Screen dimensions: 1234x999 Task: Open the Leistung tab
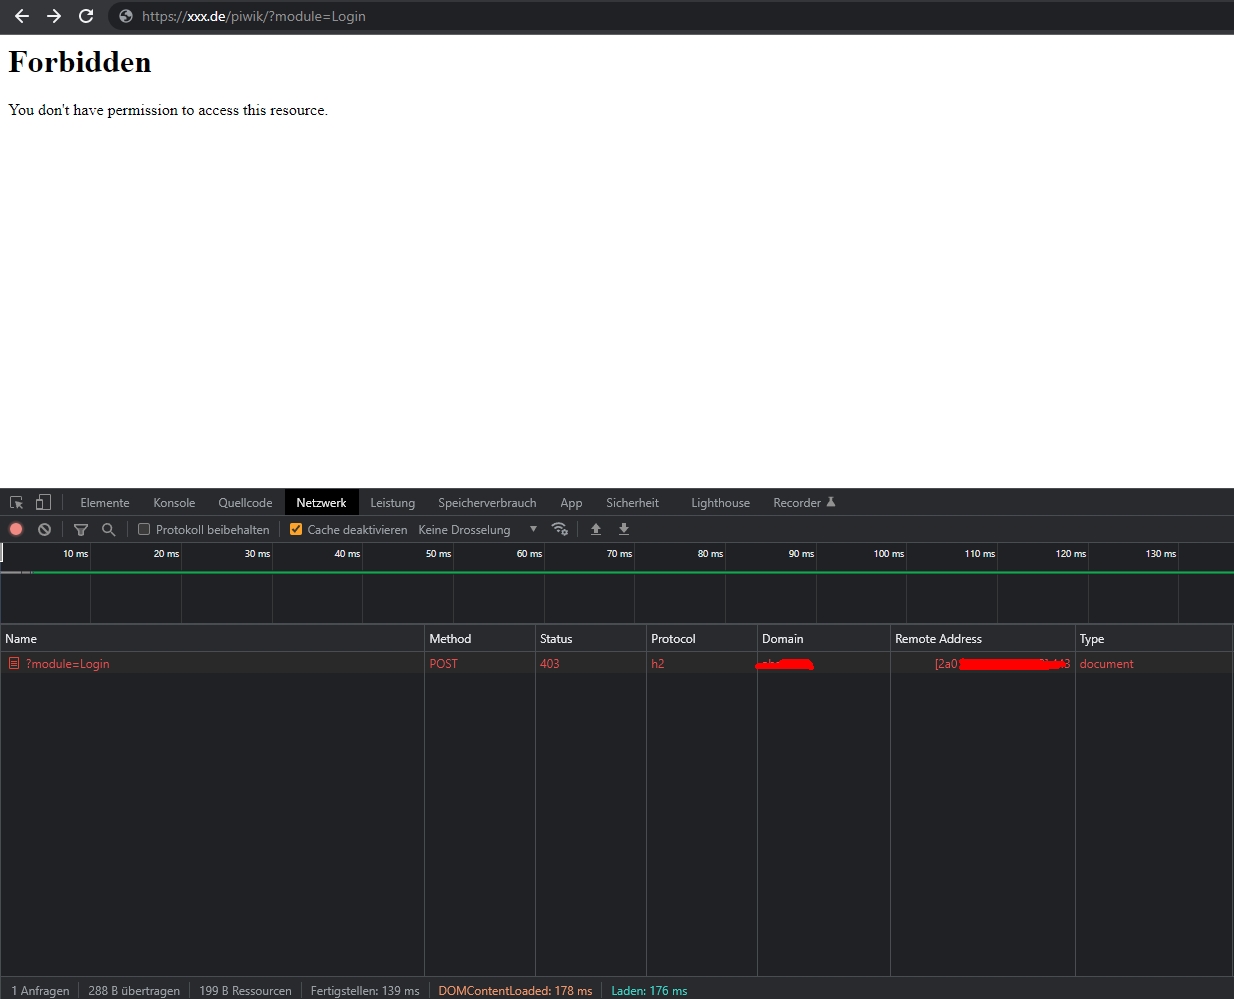[x=392, y=503]
